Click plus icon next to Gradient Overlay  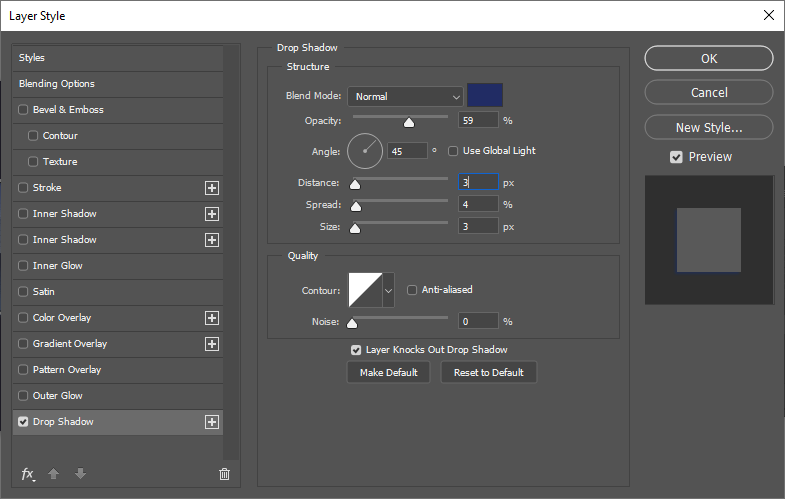pyautogui.click(x=211, y=344)
